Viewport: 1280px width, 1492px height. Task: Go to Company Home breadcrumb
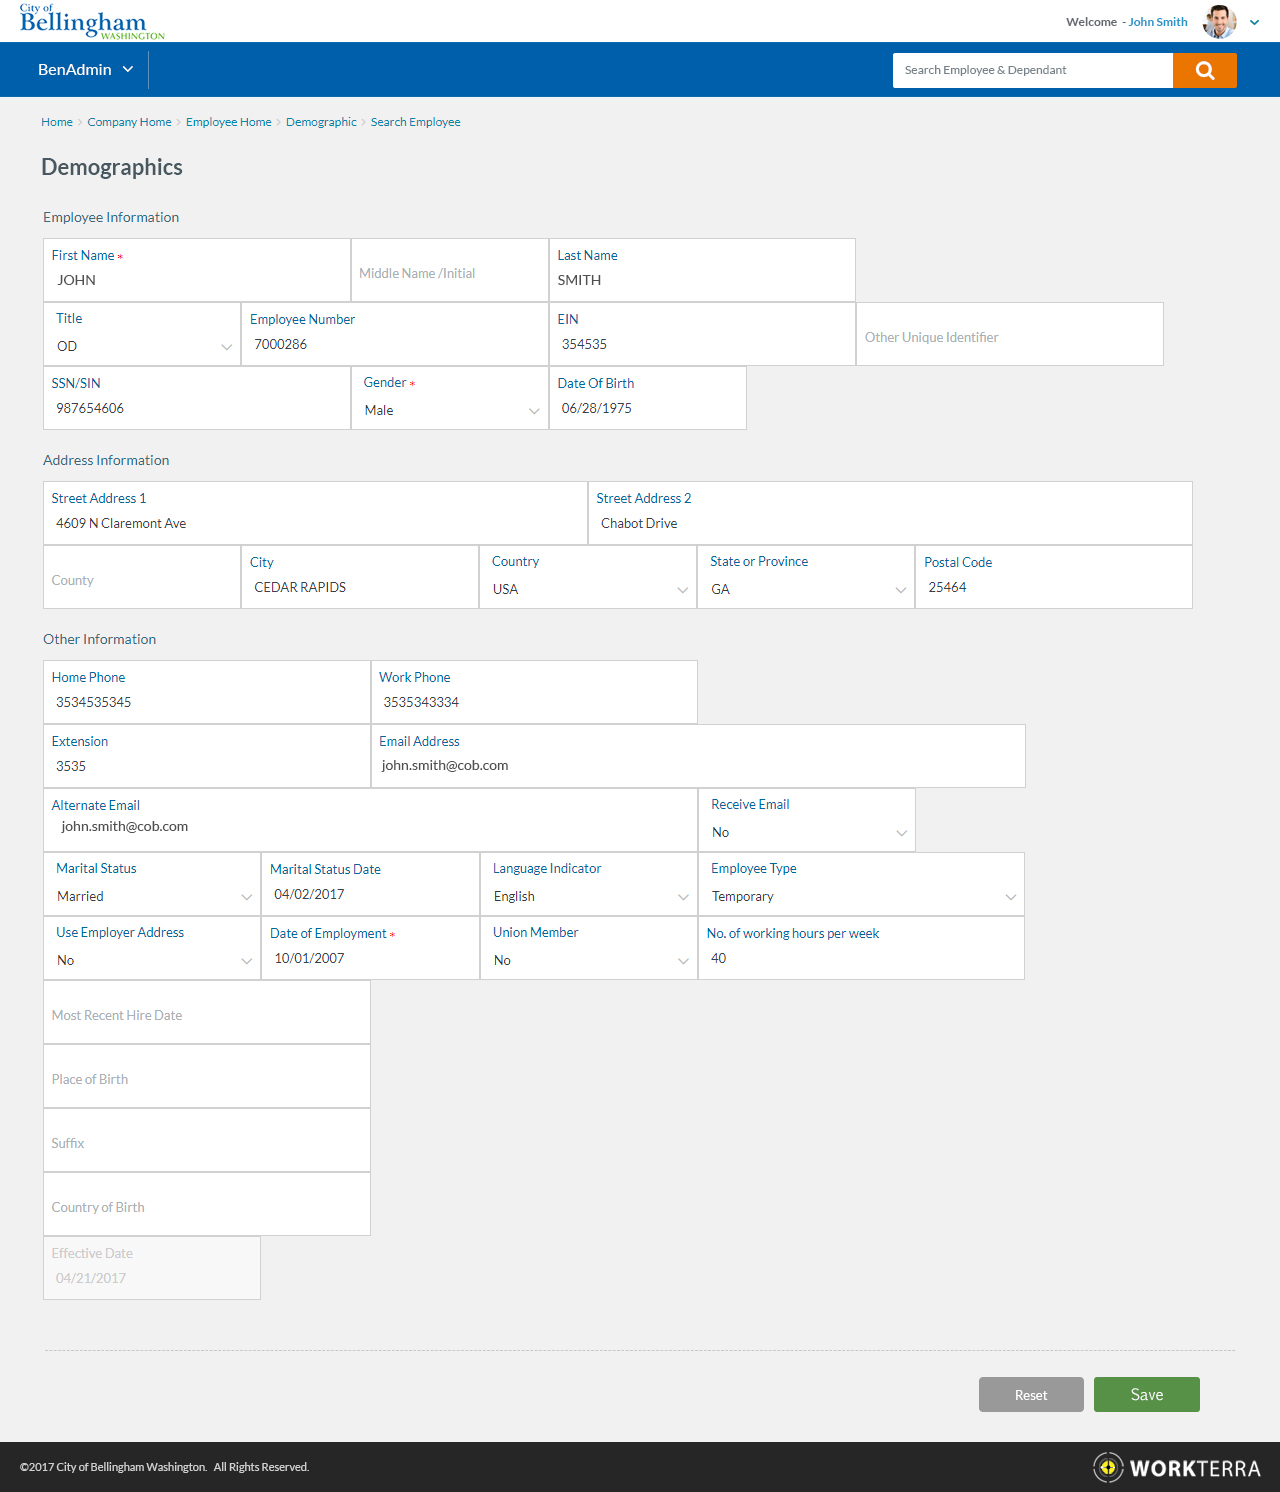point(129,122)
